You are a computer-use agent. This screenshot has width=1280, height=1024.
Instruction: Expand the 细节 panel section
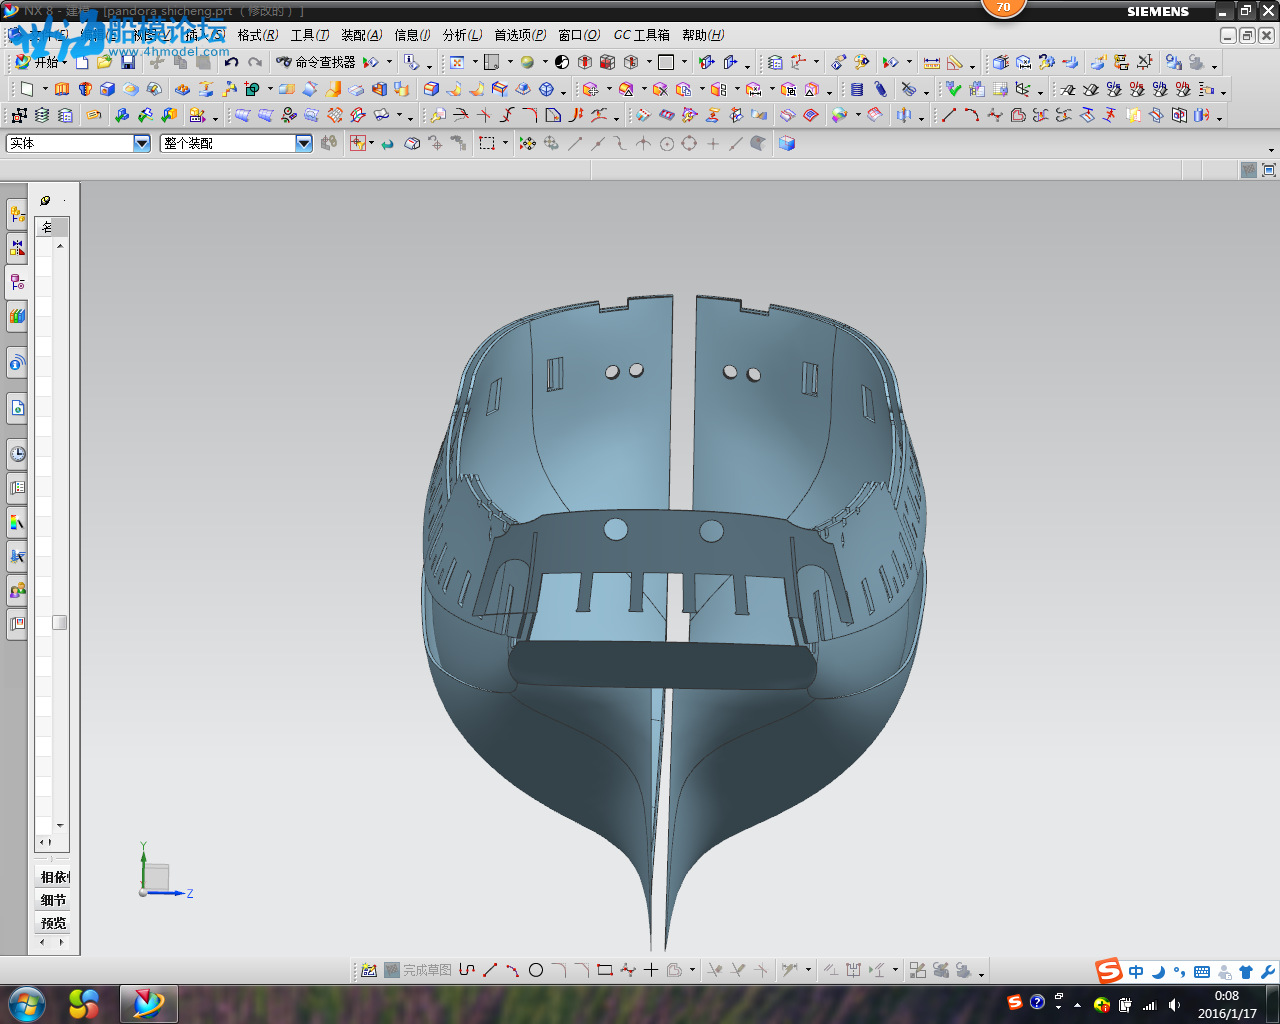pyautogui.click(x=53, y=900)
